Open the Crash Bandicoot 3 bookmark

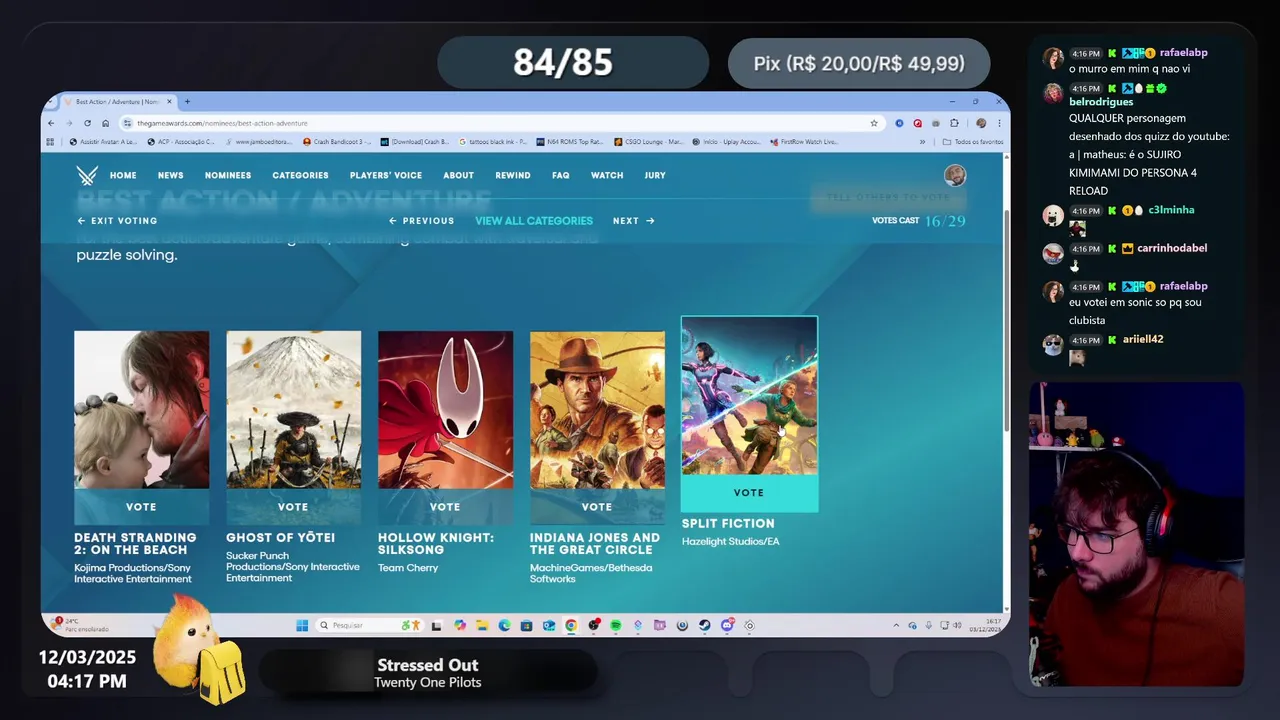click(x=337, y=142)
